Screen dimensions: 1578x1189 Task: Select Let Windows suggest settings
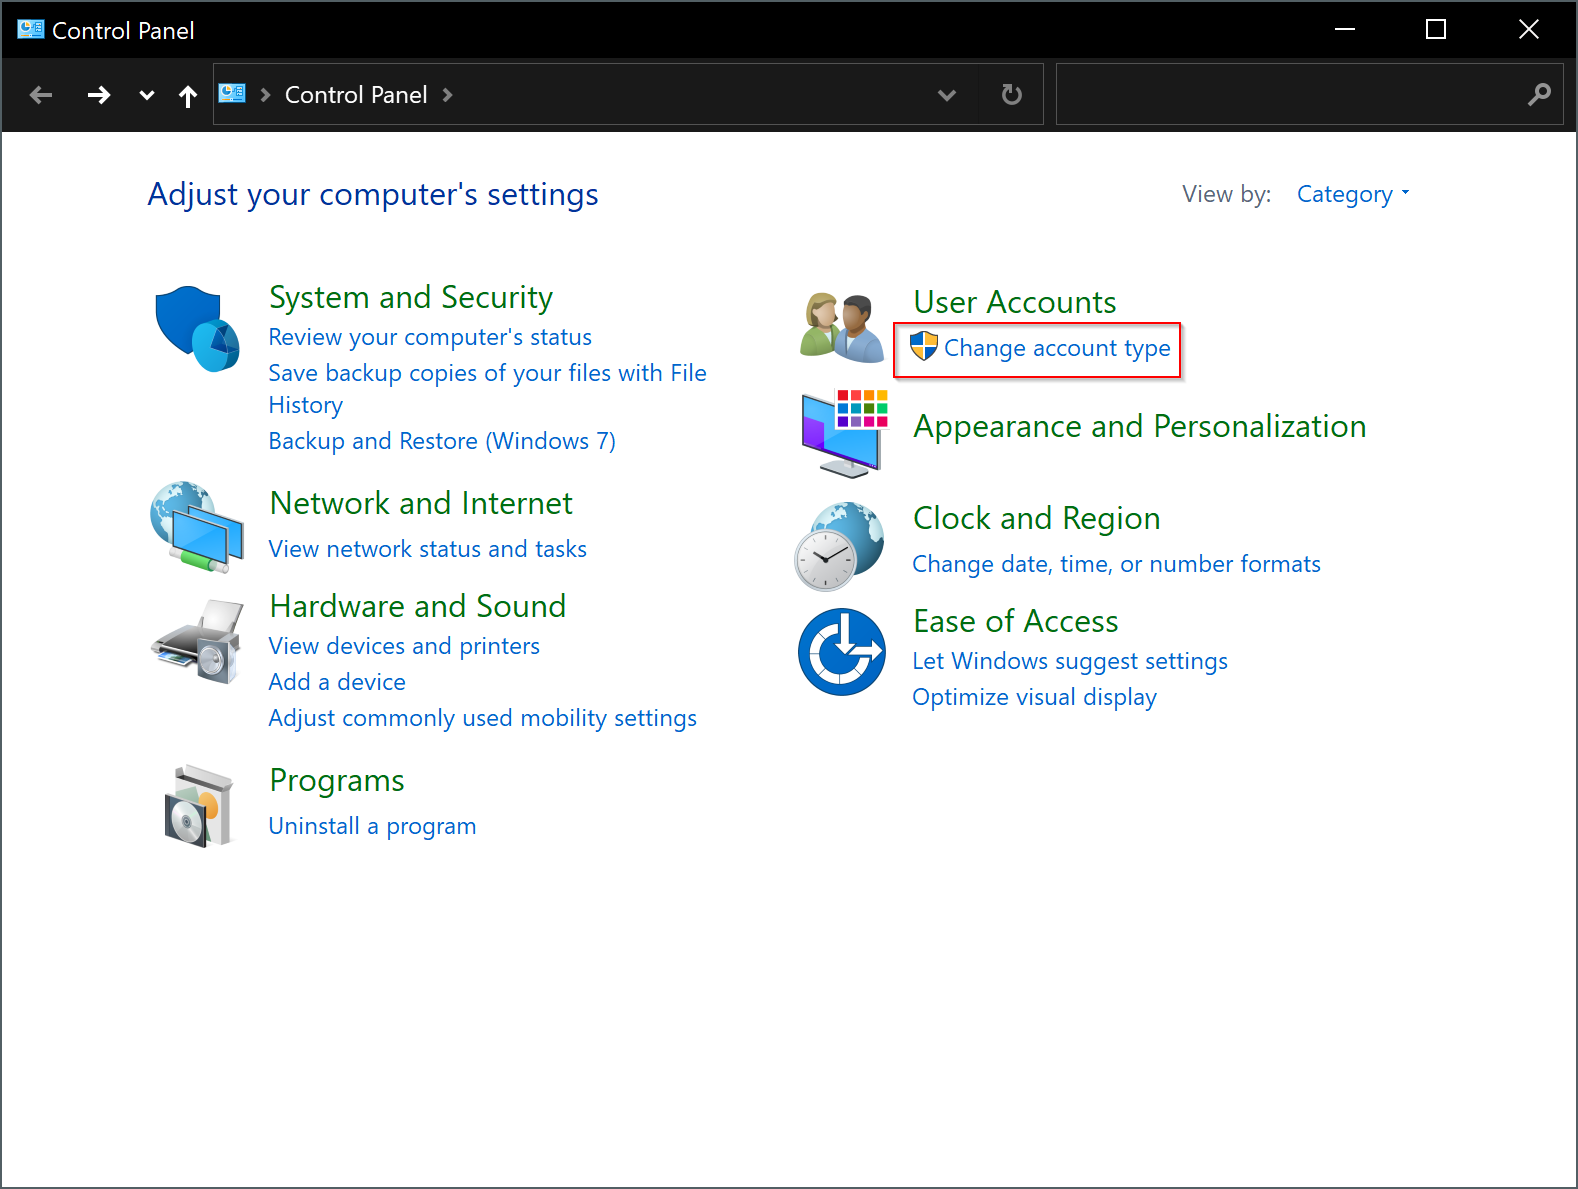point(1070,661)
